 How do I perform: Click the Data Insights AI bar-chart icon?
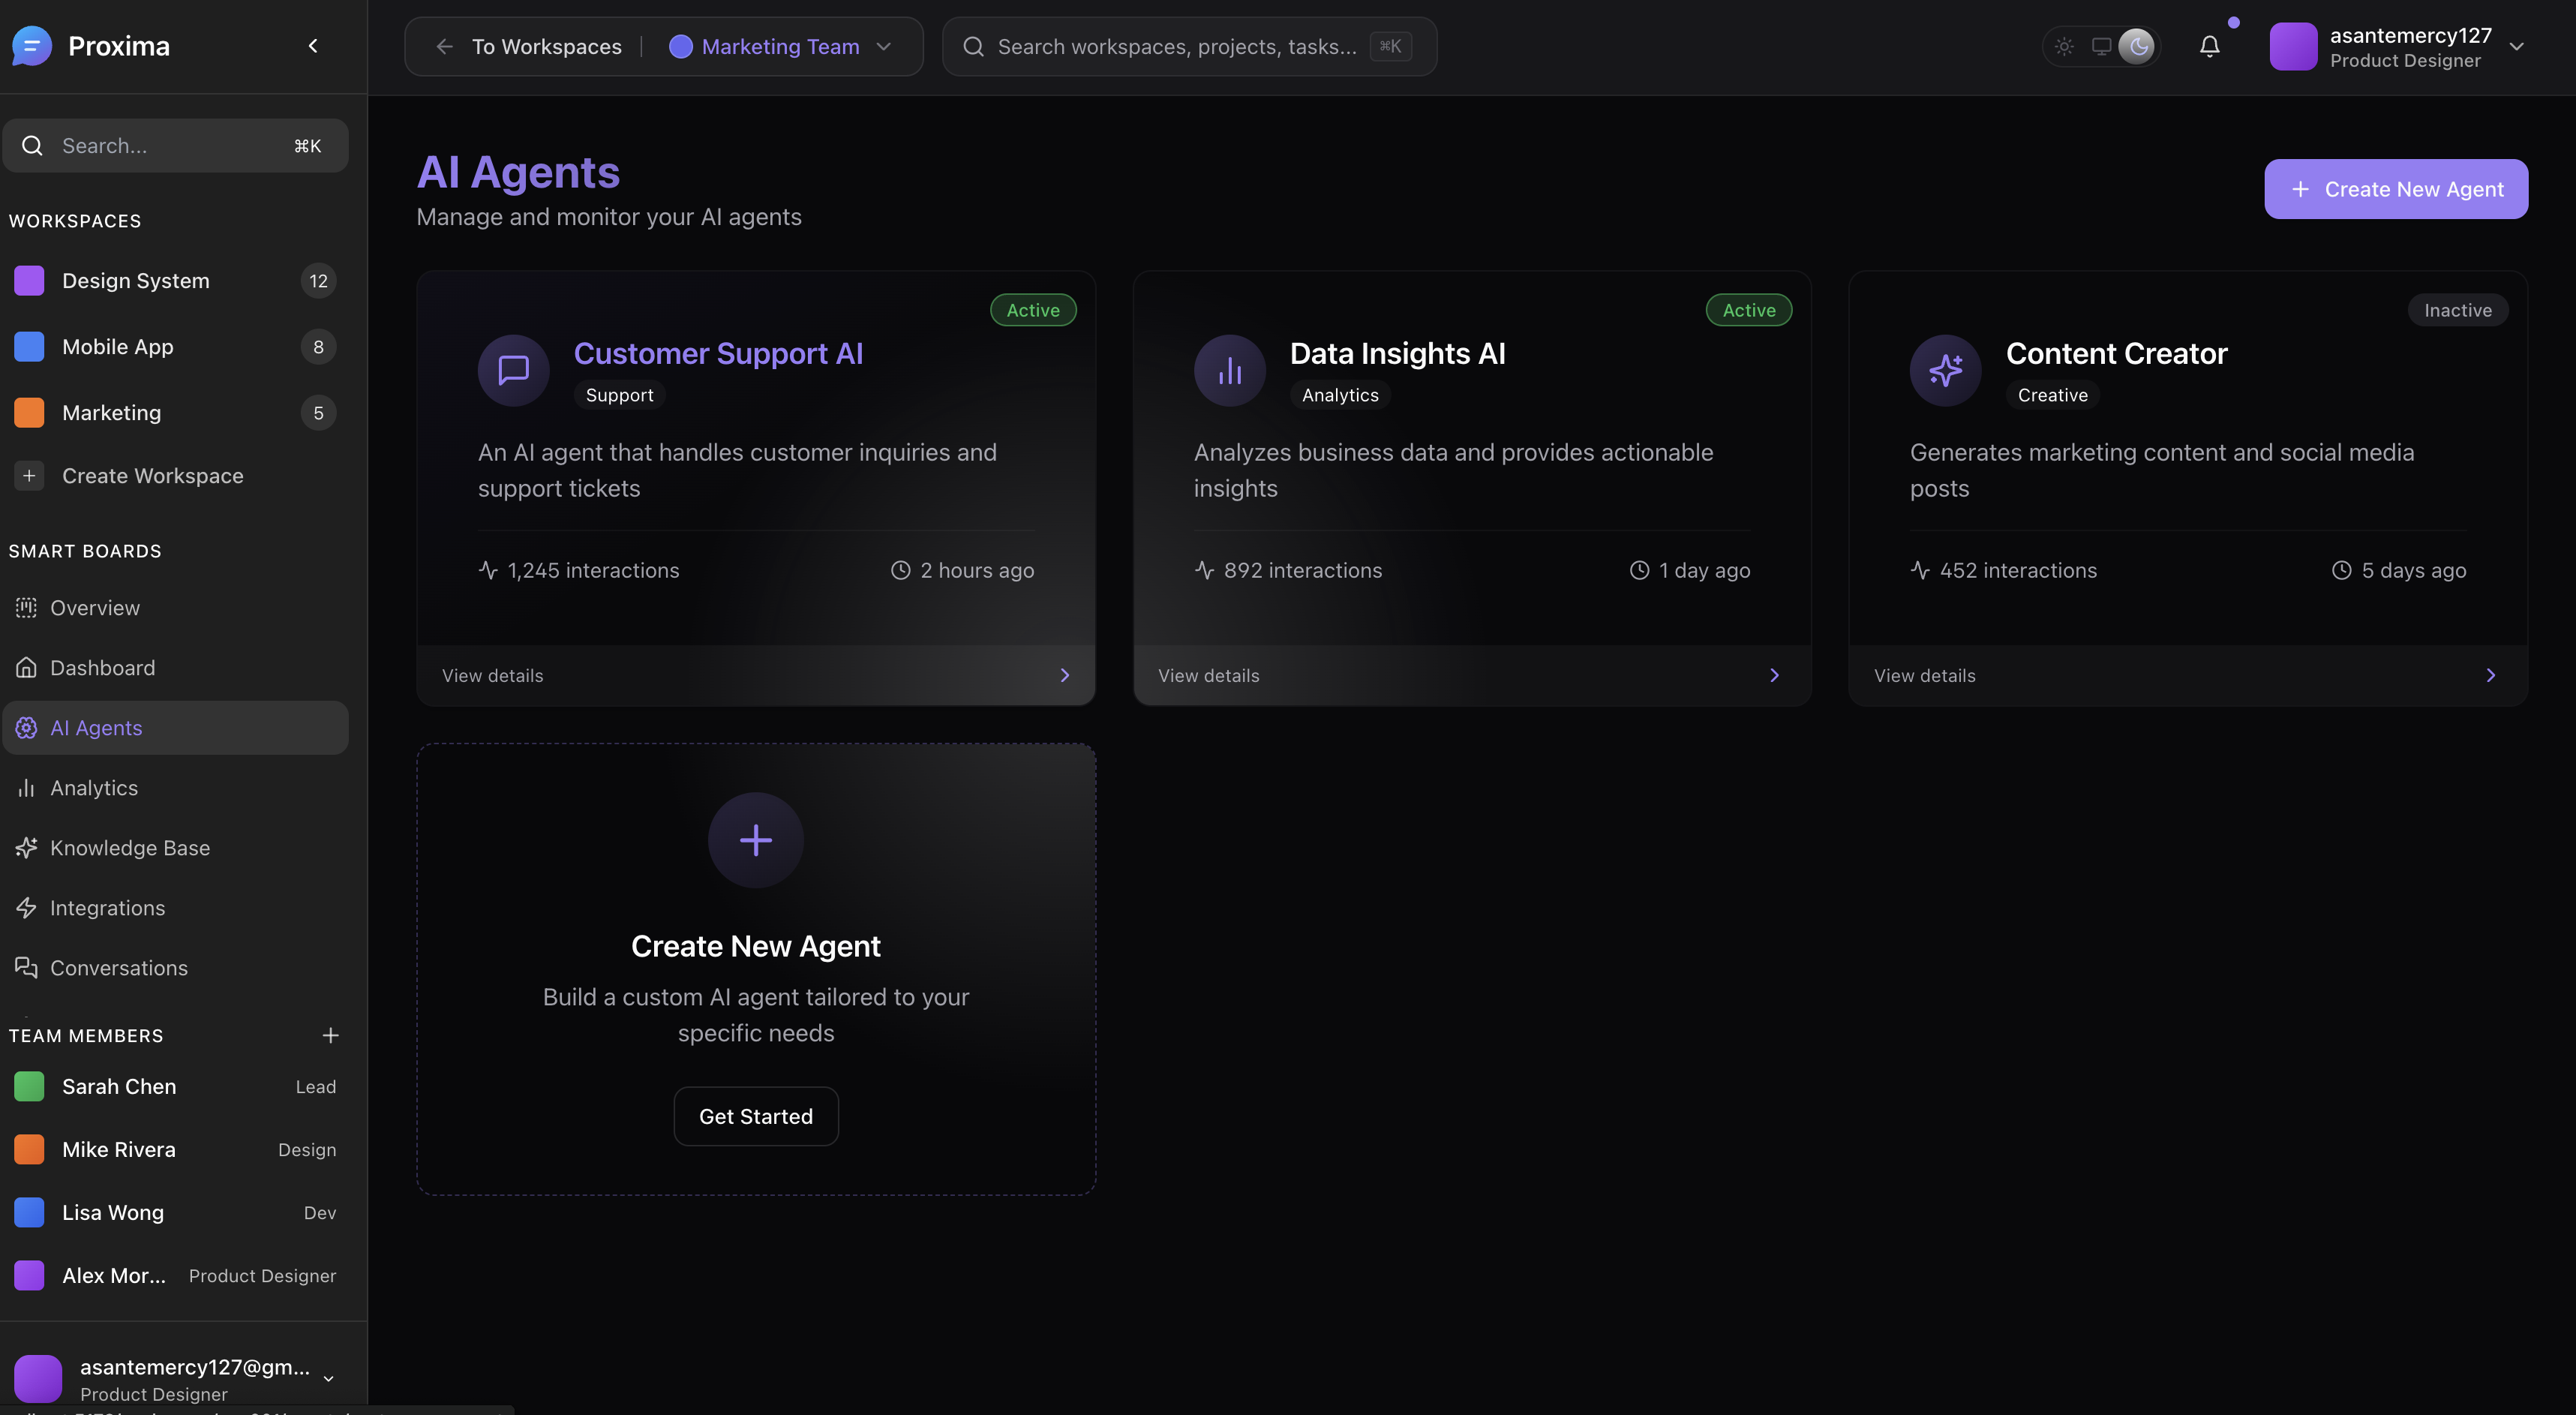click(1229, 370)
